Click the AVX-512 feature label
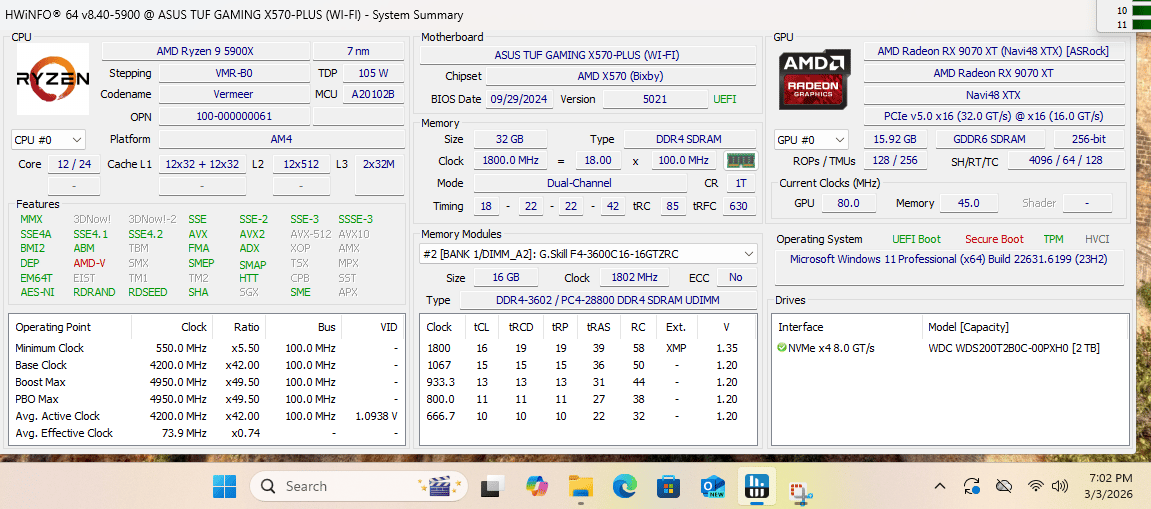 point(309,234)
